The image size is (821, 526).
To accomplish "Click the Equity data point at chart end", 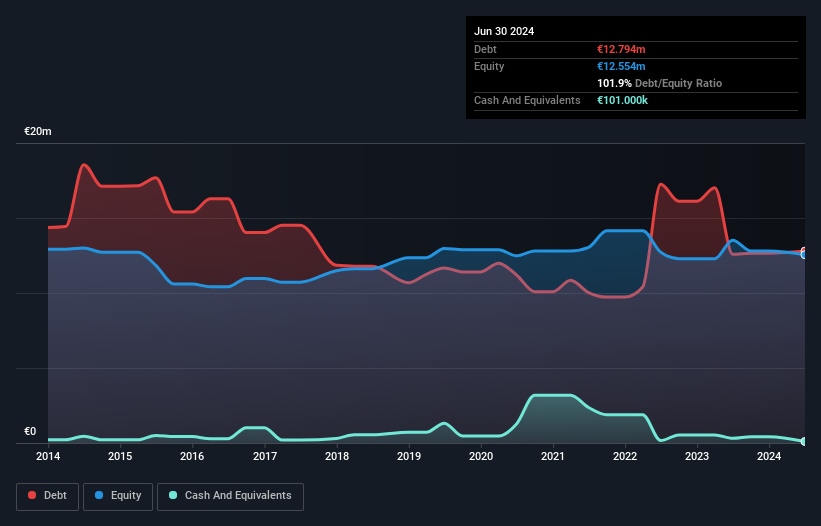I will click(x=804, y=255).
